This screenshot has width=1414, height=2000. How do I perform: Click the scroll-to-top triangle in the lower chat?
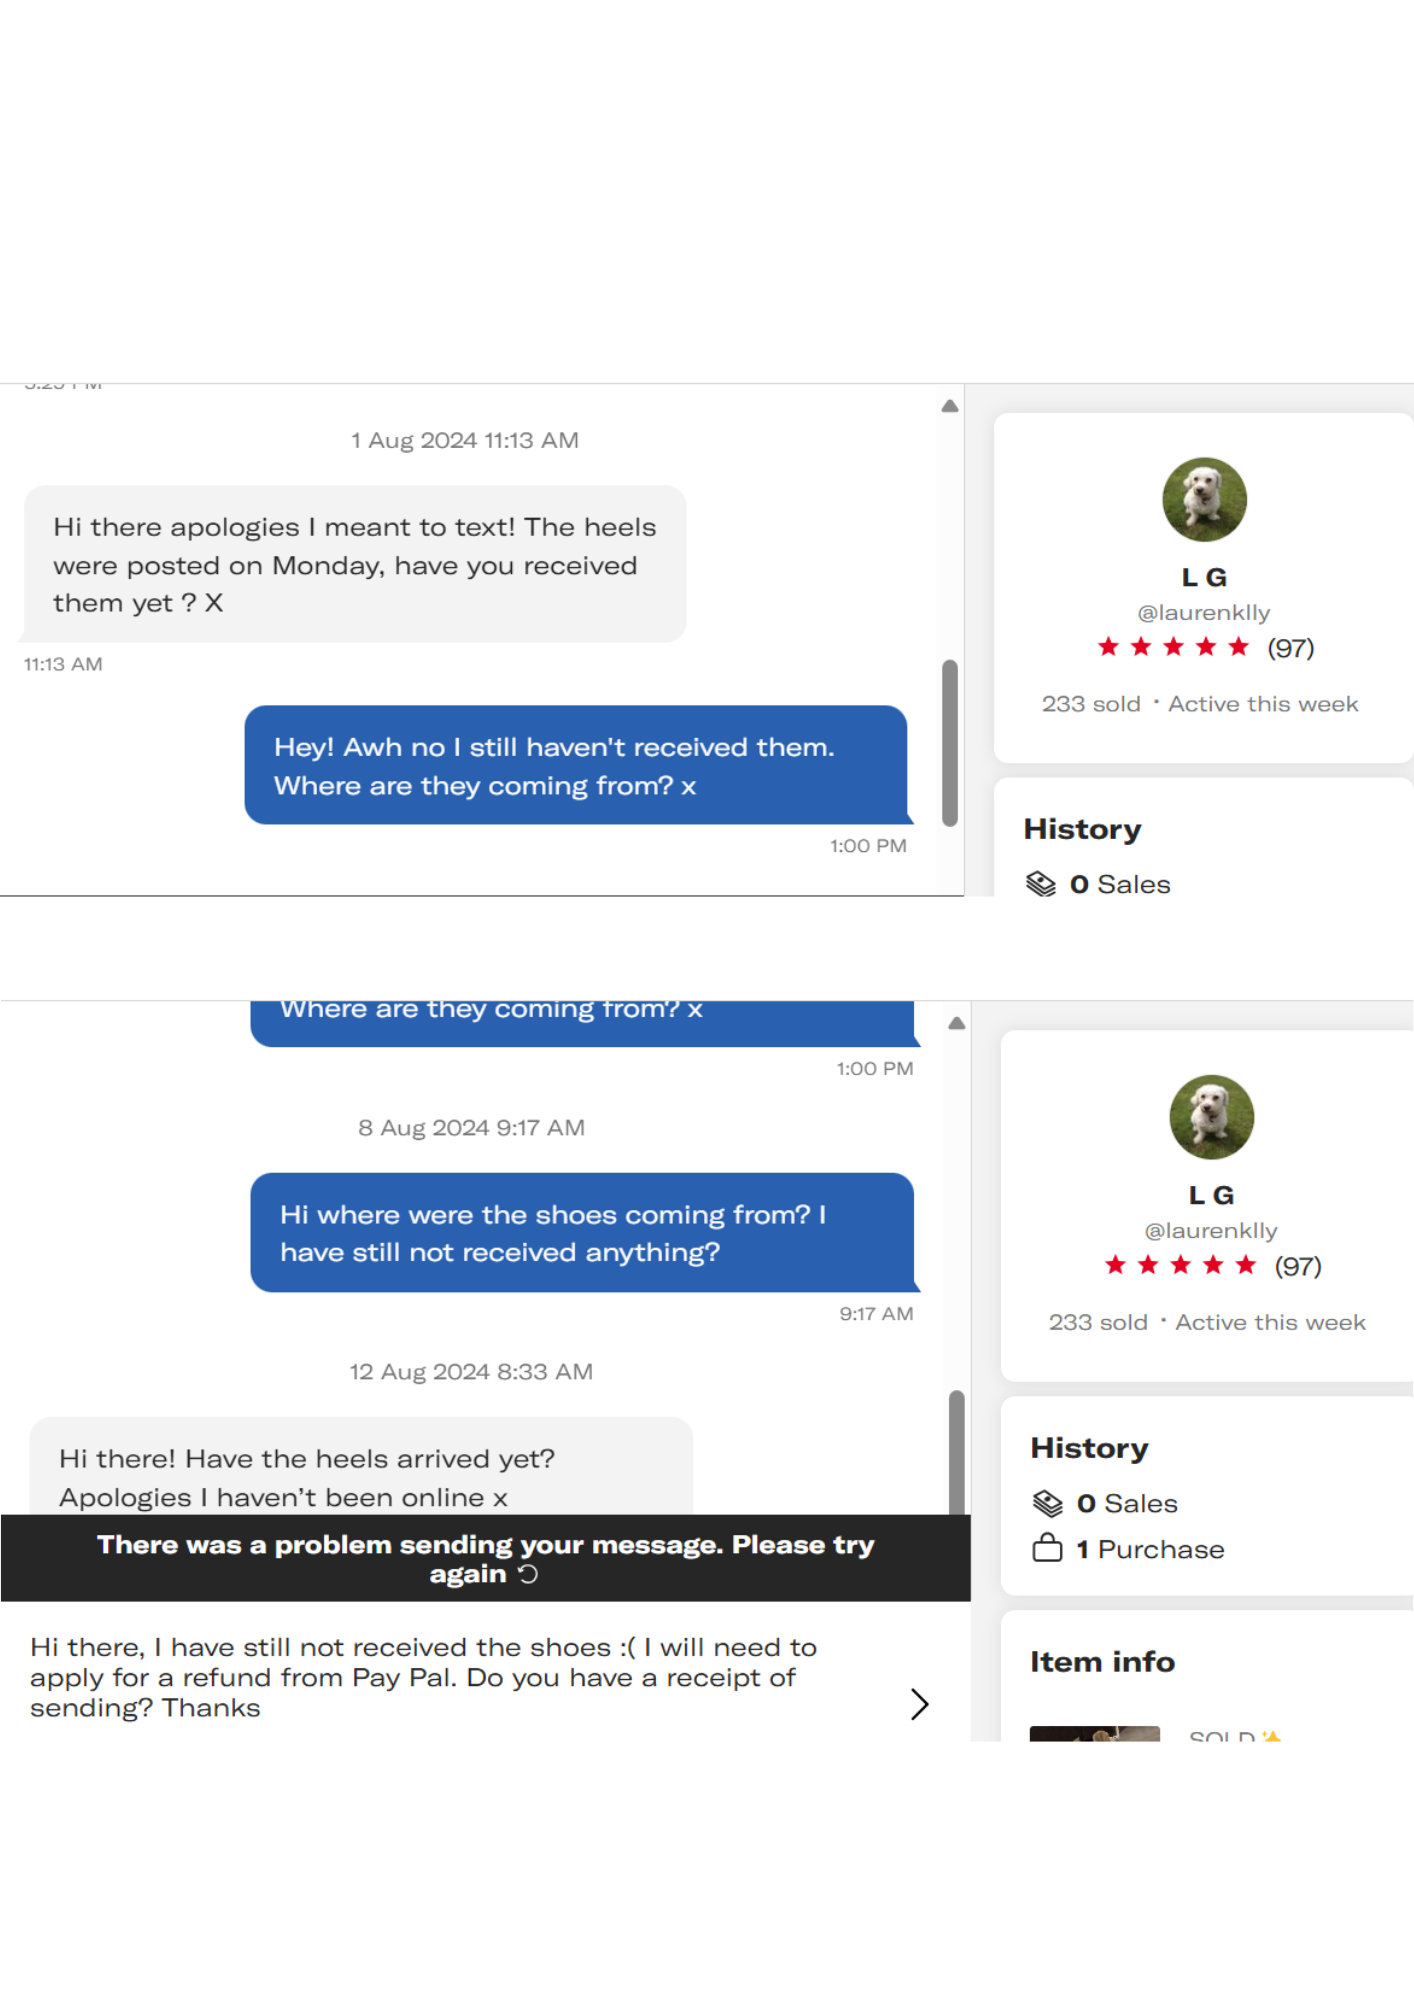[x=957, y=1022]
